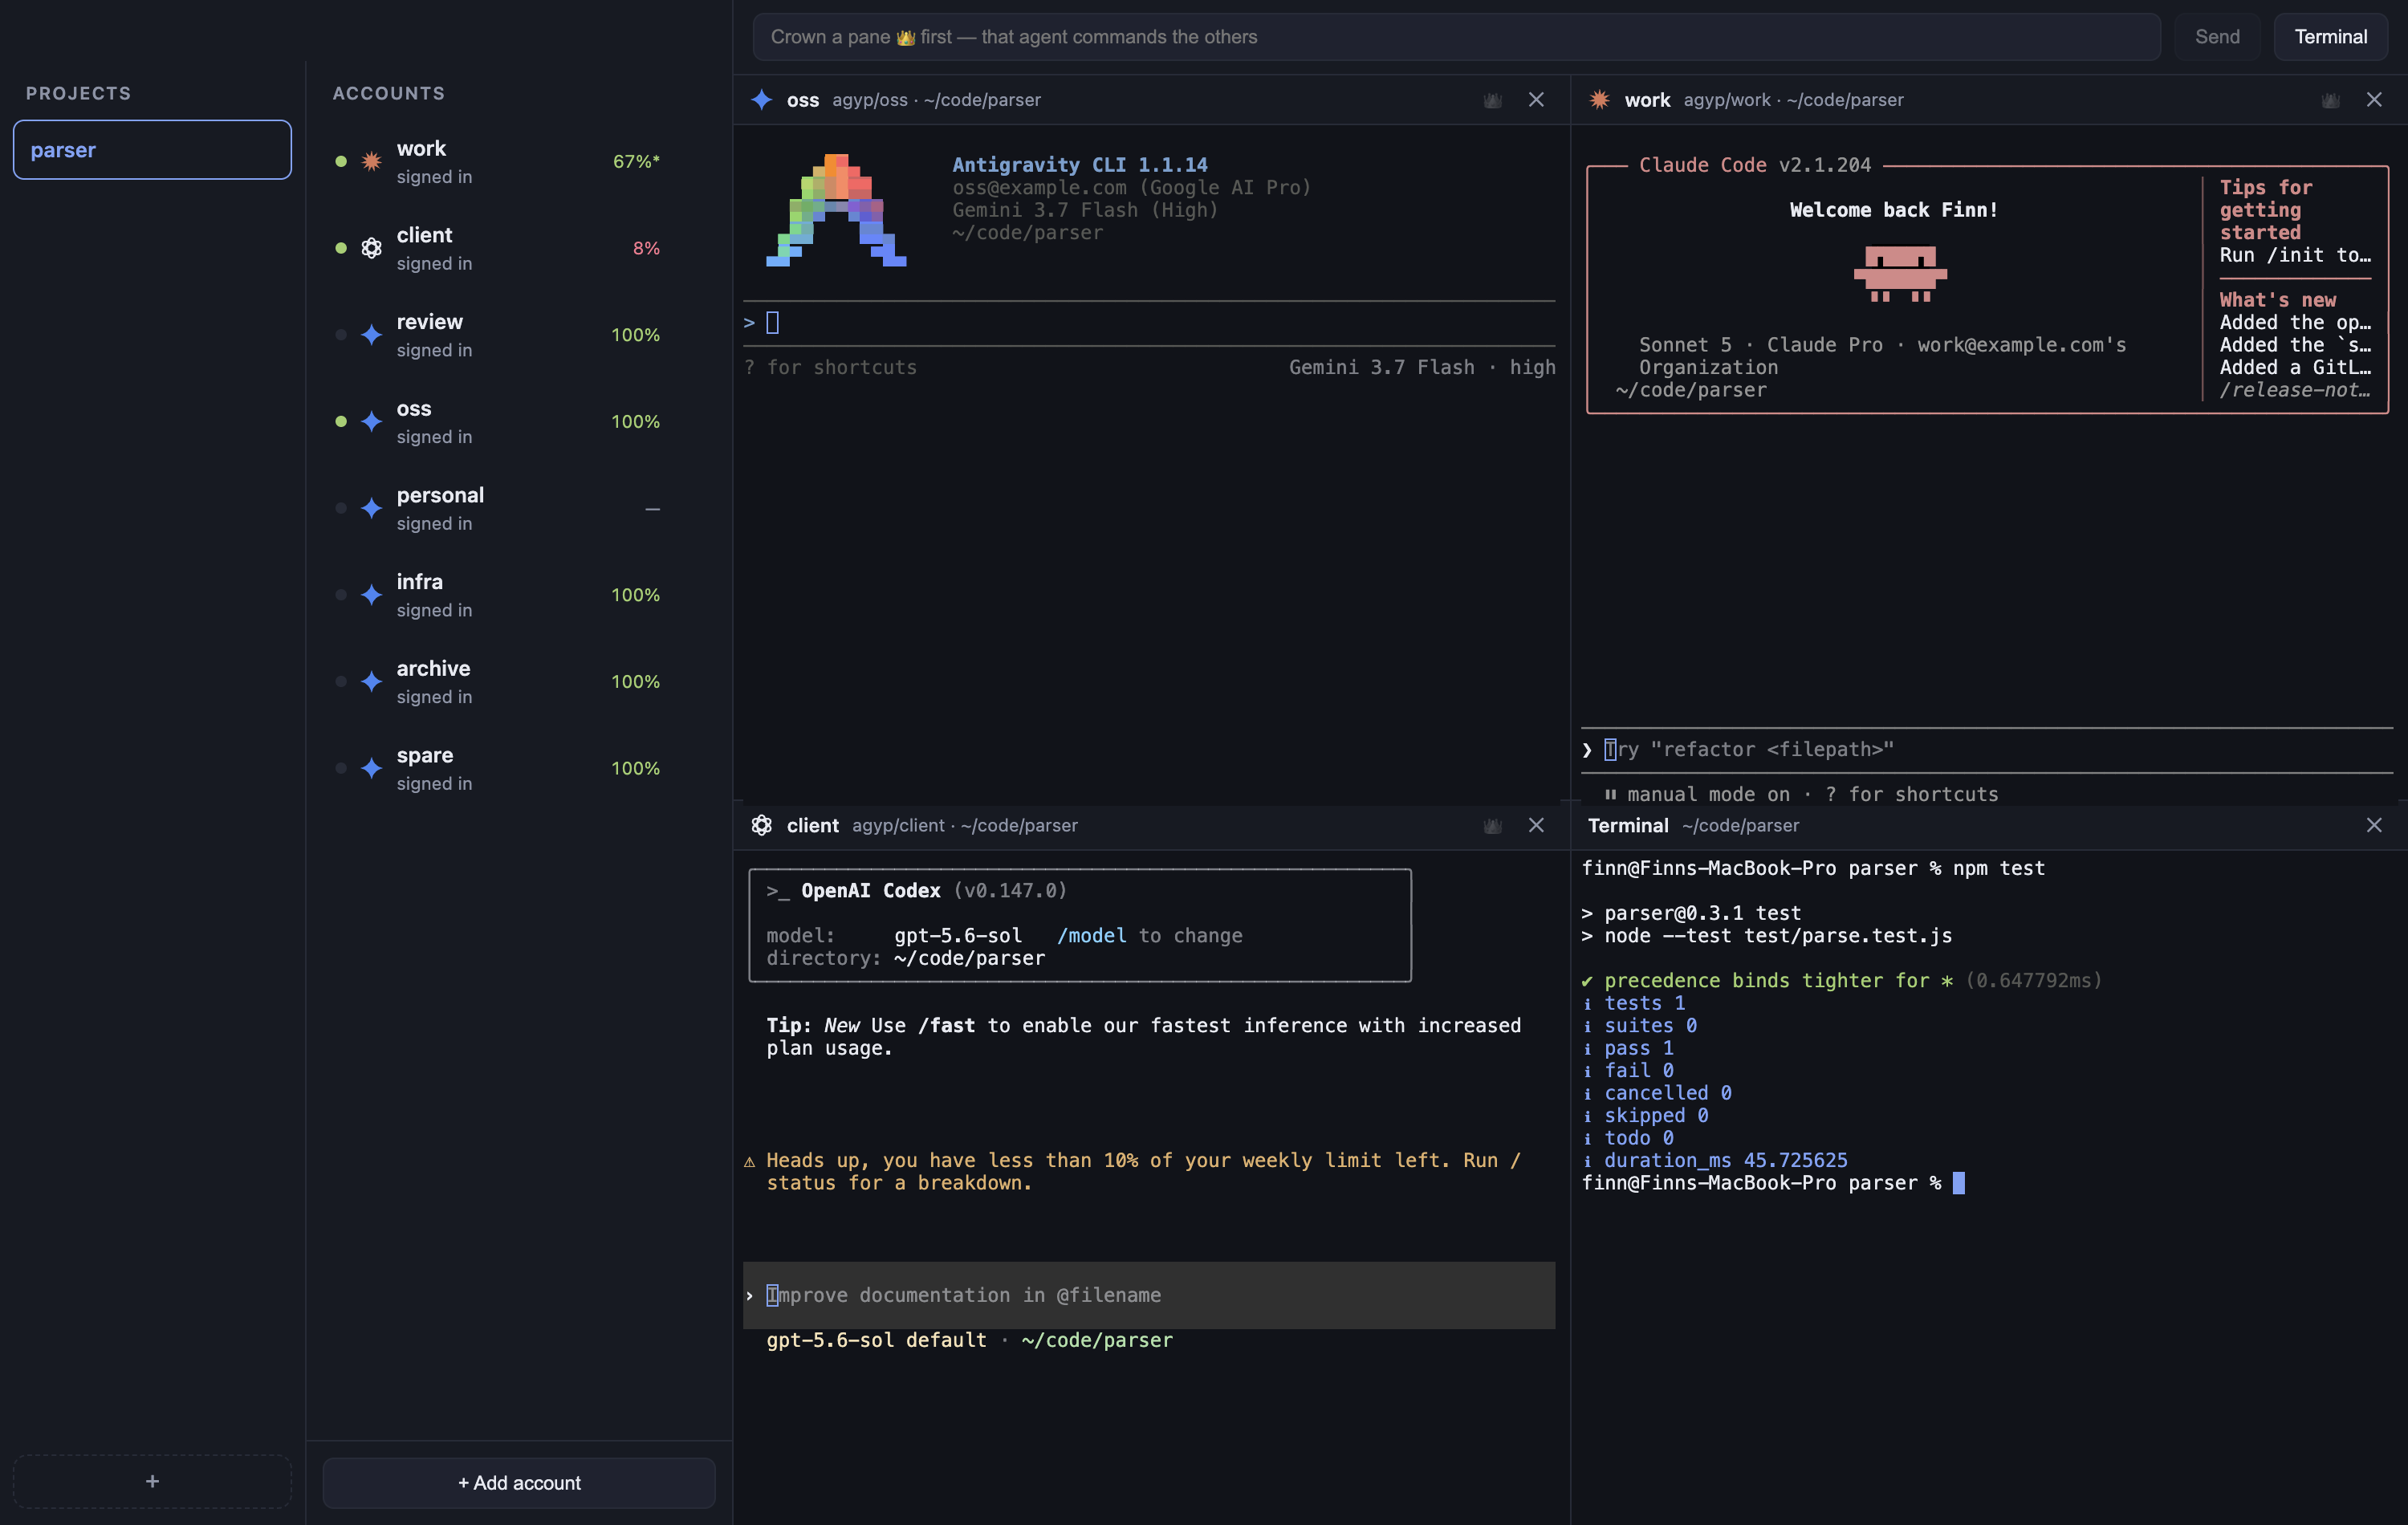Click the dash usage value for personal
Image resolution: width=2408 pixels, height=1525 pixels.
pyautogui.click(x=652, y=509)
